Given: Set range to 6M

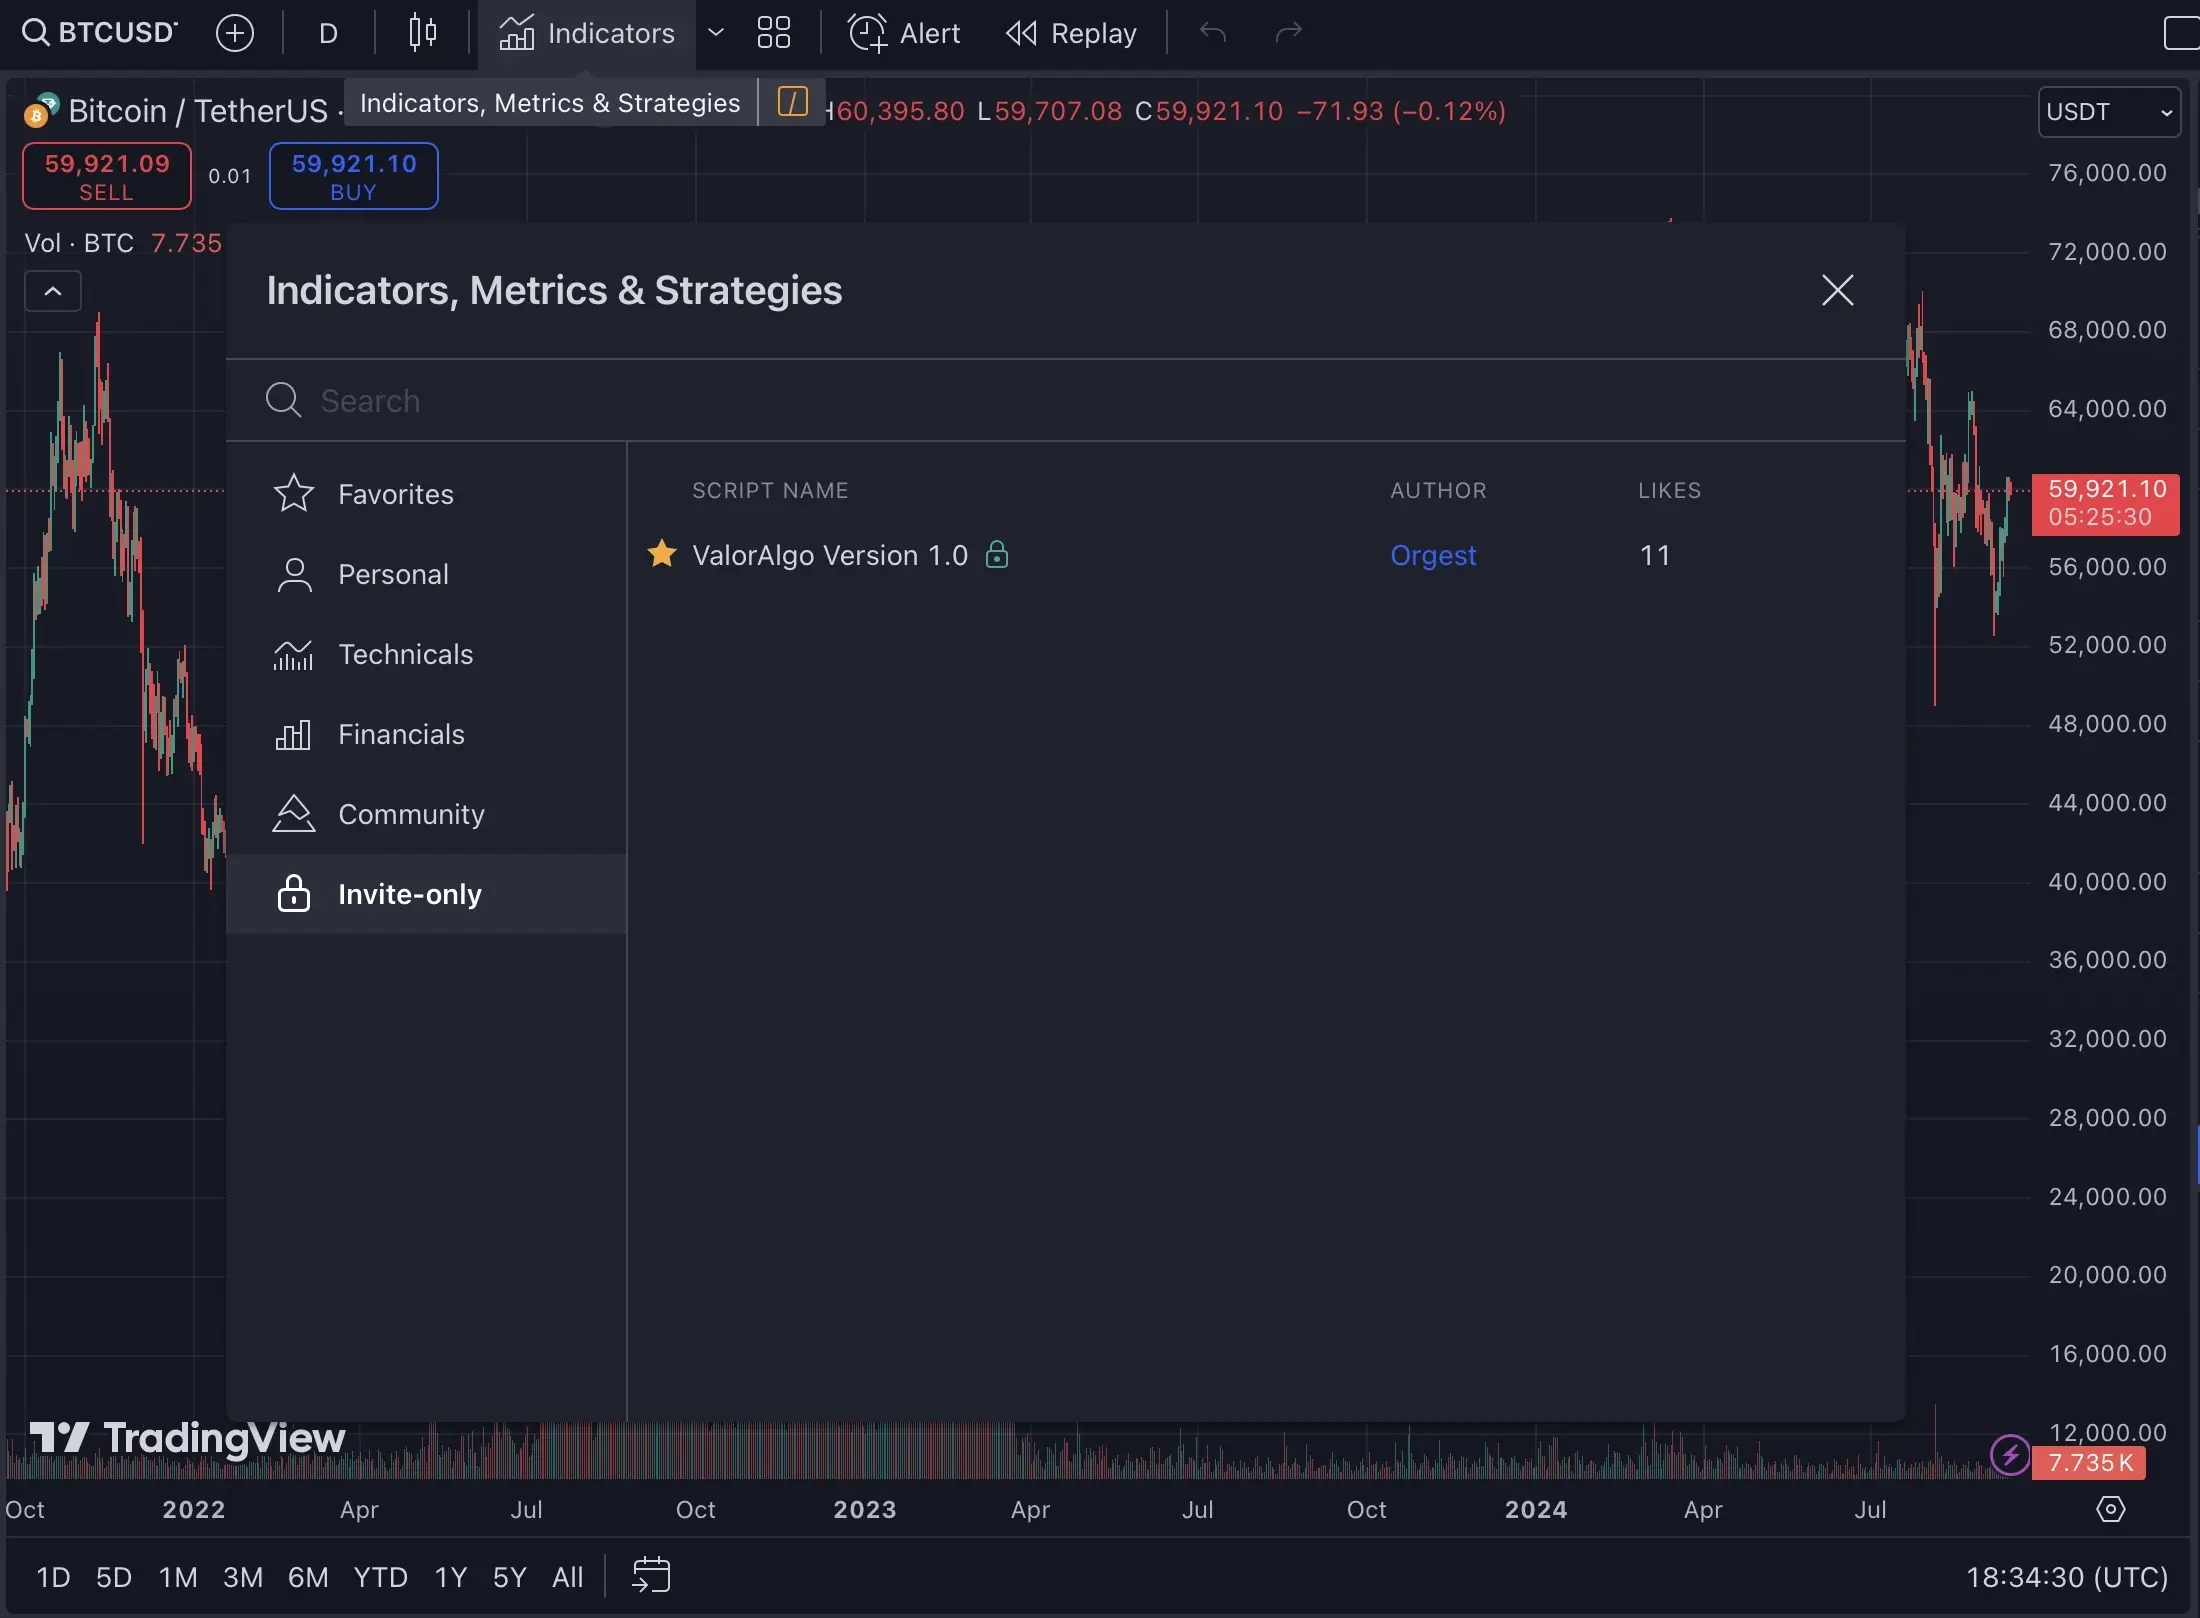Looking at the screenshot, I should pyautogui.click(x=308, y=1577).
